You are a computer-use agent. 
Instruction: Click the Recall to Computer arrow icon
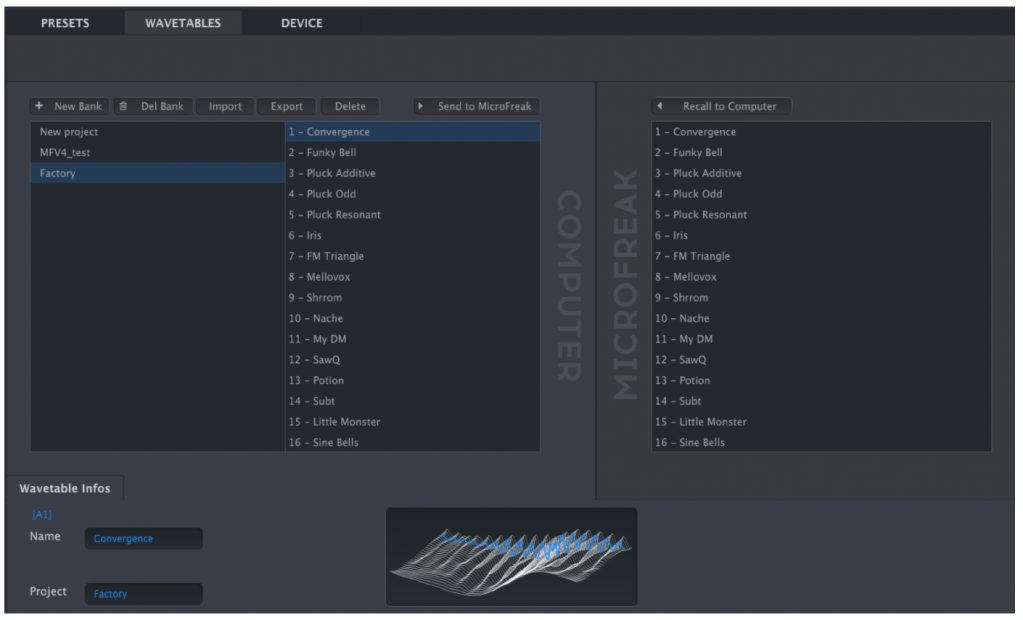661,106
